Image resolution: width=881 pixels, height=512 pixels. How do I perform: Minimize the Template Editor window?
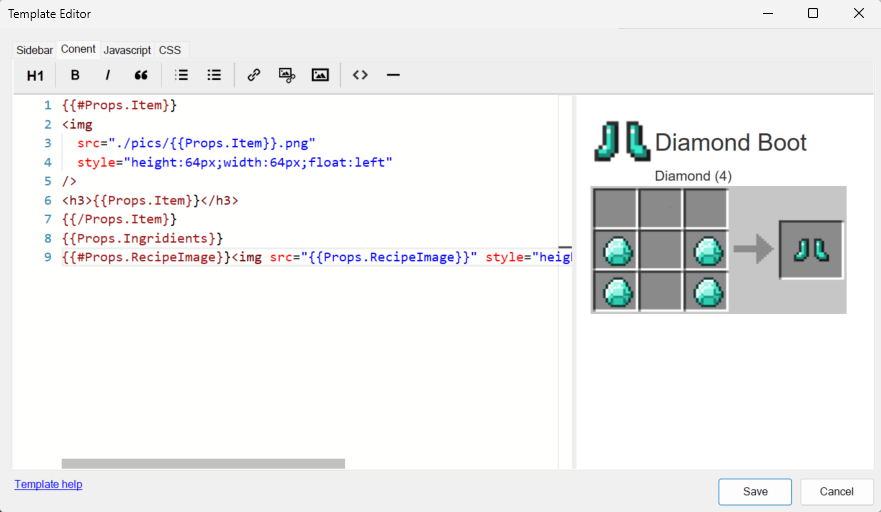768,13
